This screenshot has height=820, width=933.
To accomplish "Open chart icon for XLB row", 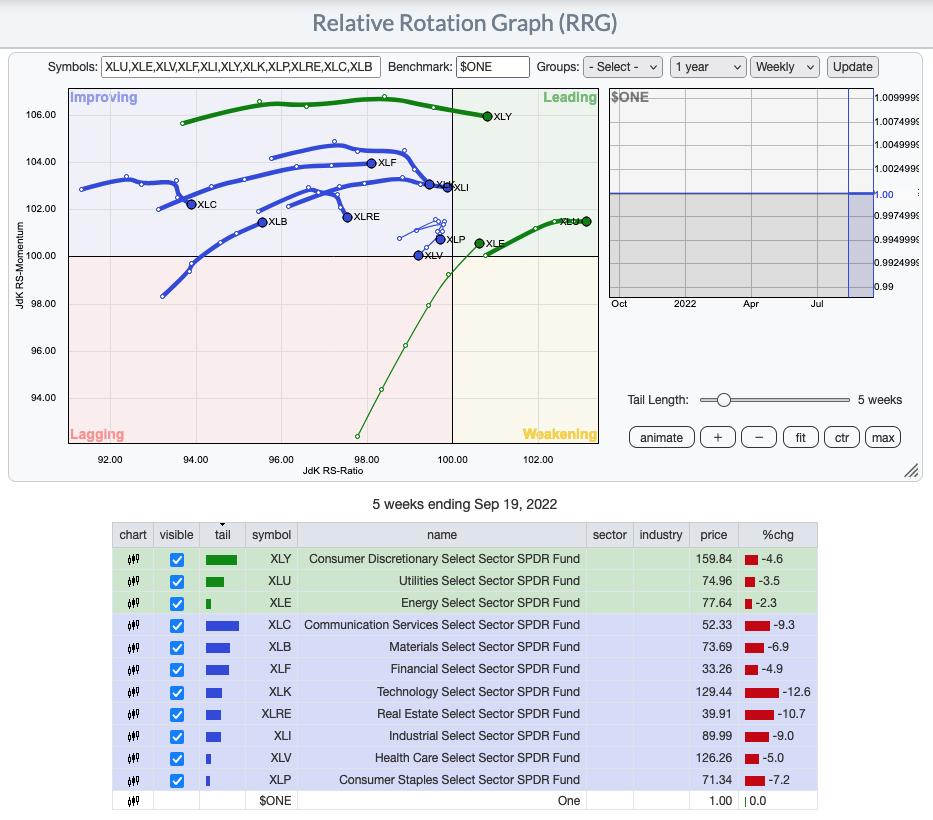I will 133,647.
